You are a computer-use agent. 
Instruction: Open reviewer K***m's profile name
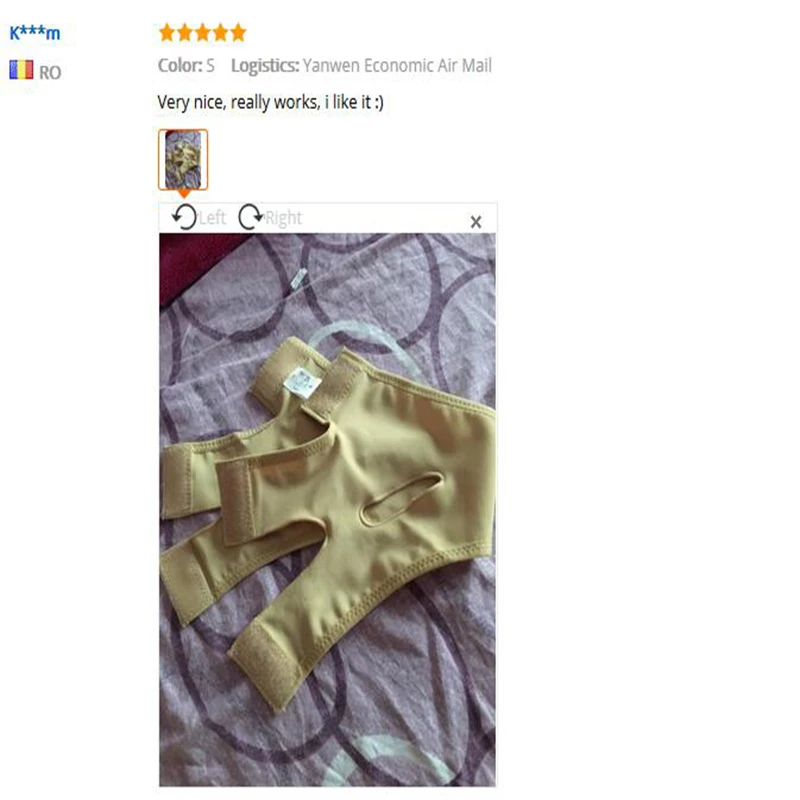35,33
